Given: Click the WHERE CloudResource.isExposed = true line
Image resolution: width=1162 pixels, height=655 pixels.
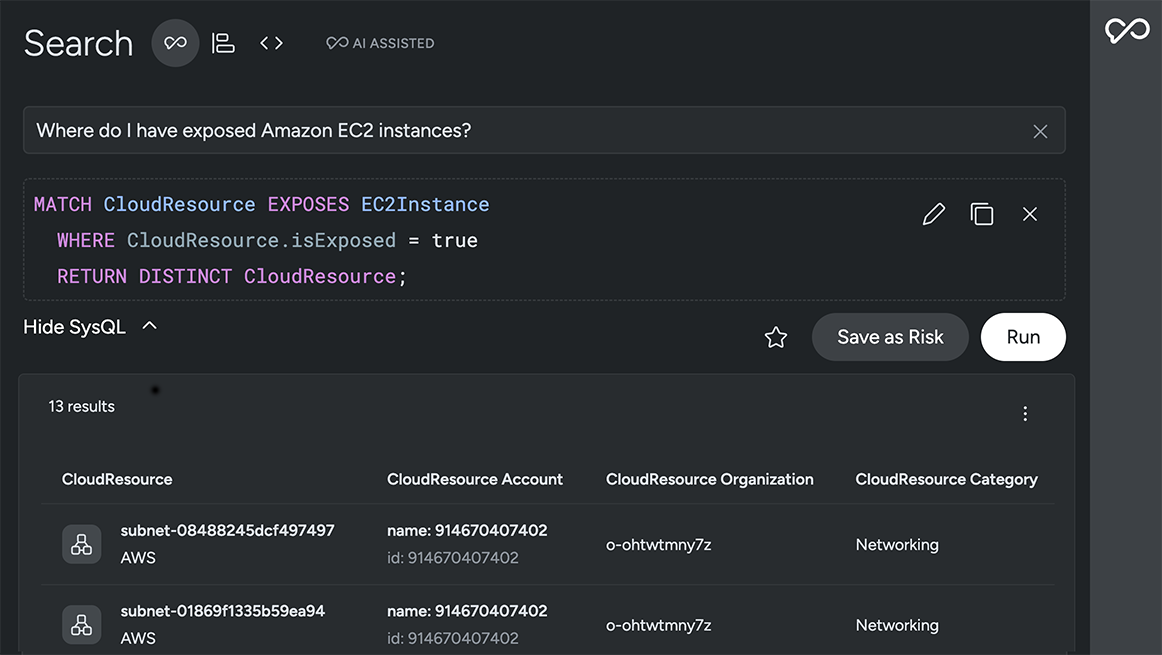Looking at the screenshot, I should [268, 241].
